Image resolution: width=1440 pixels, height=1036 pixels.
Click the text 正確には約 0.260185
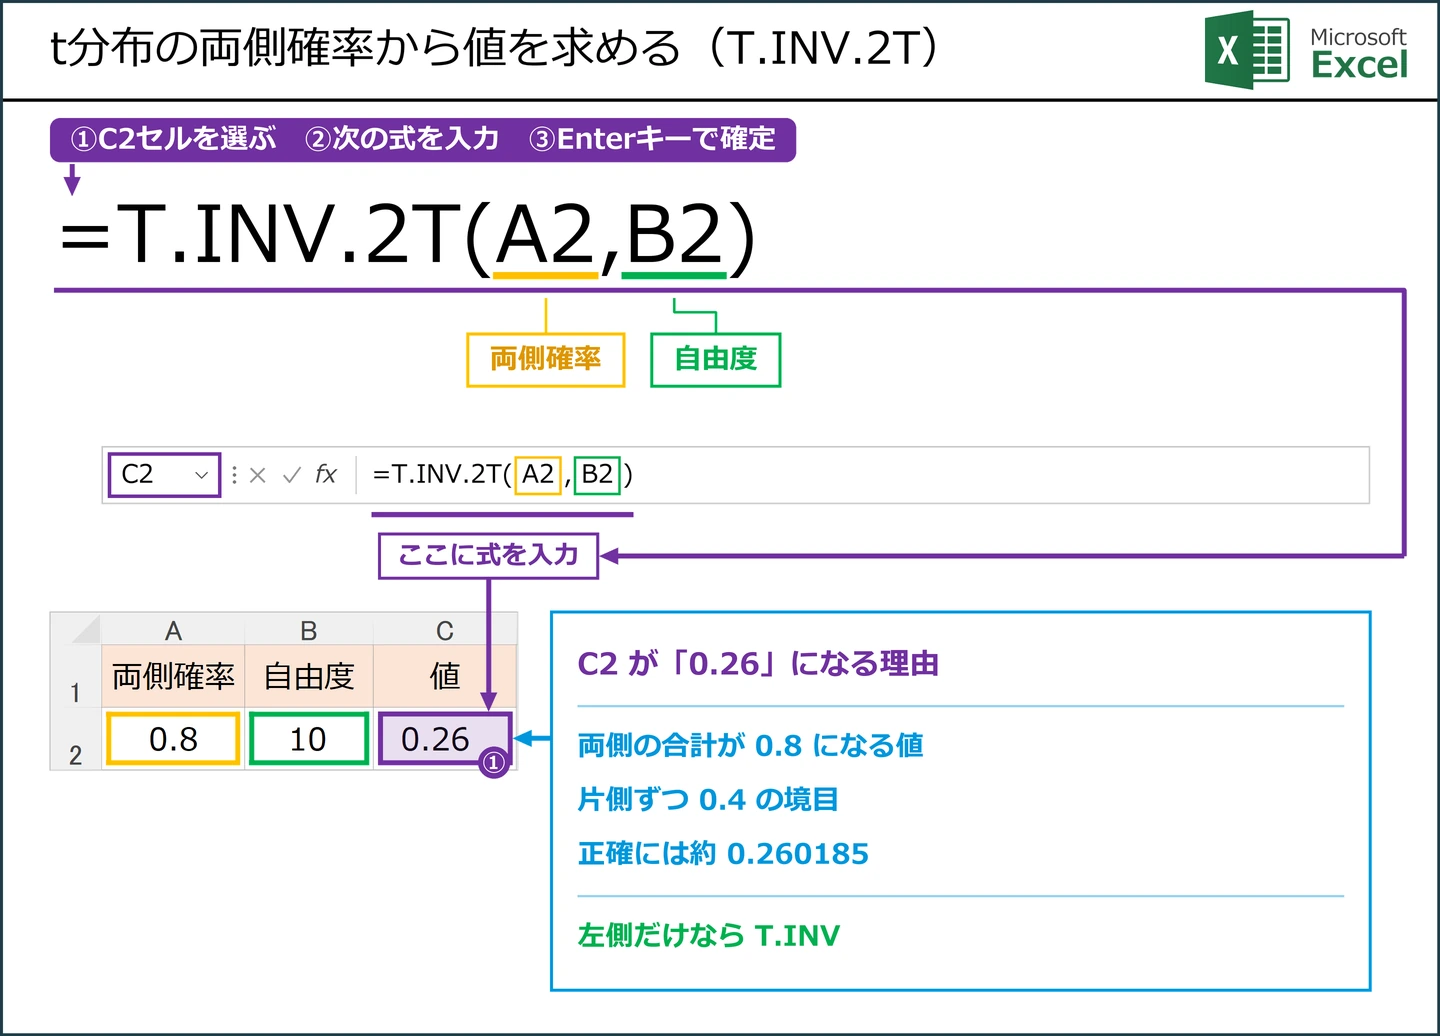click(x=723, y=853)
